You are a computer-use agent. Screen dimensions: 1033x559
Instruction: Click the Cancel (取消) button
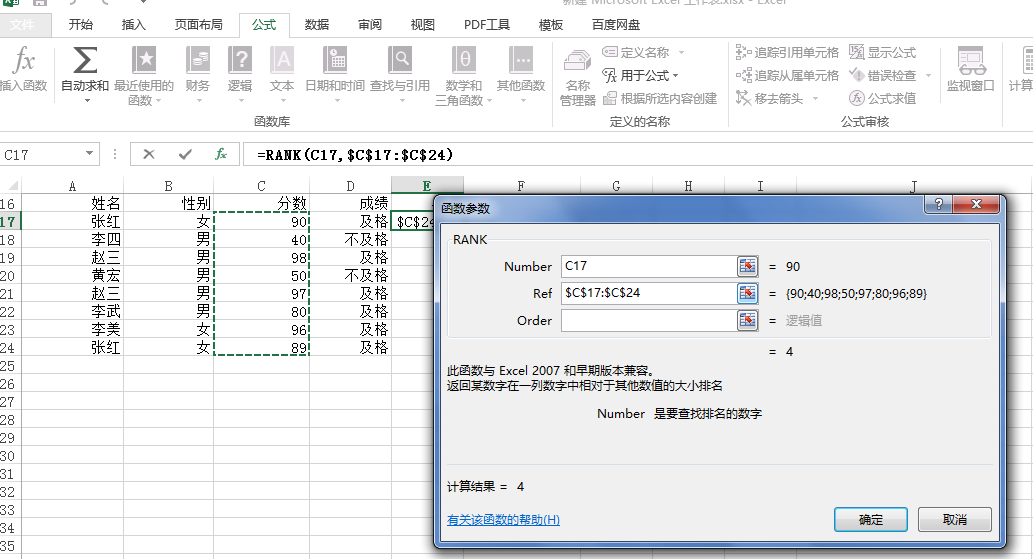(955, 519)
